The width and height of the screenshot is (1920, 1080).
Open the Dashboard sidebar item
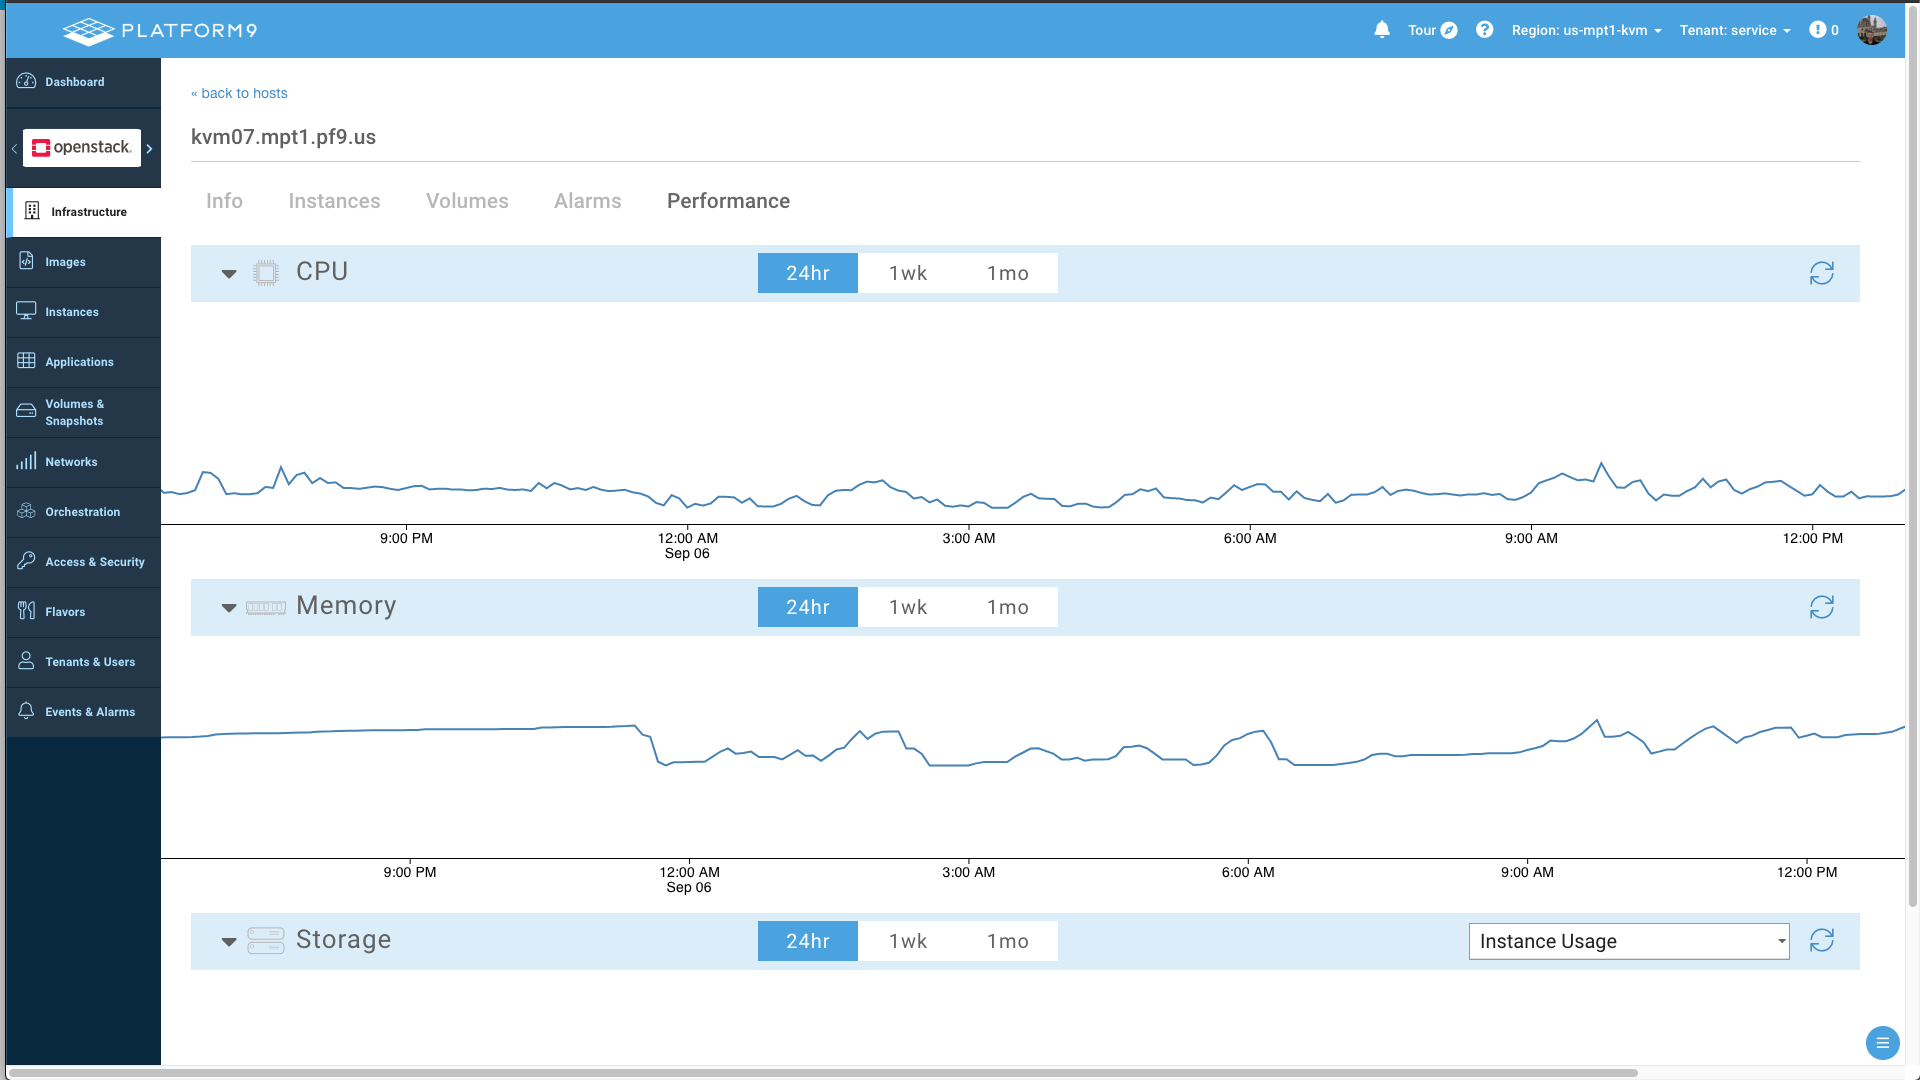75,82
